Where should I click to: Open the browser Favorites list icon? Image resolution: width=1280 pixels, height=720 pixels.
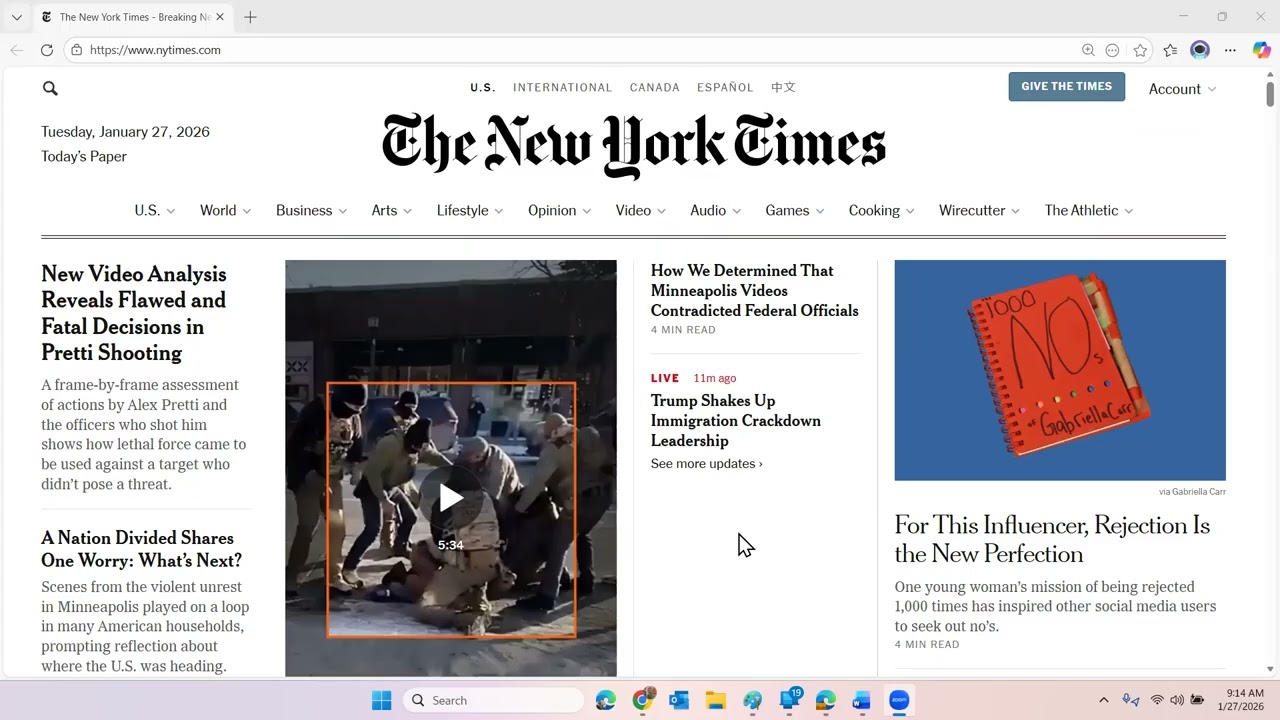tap(1170, 50)
